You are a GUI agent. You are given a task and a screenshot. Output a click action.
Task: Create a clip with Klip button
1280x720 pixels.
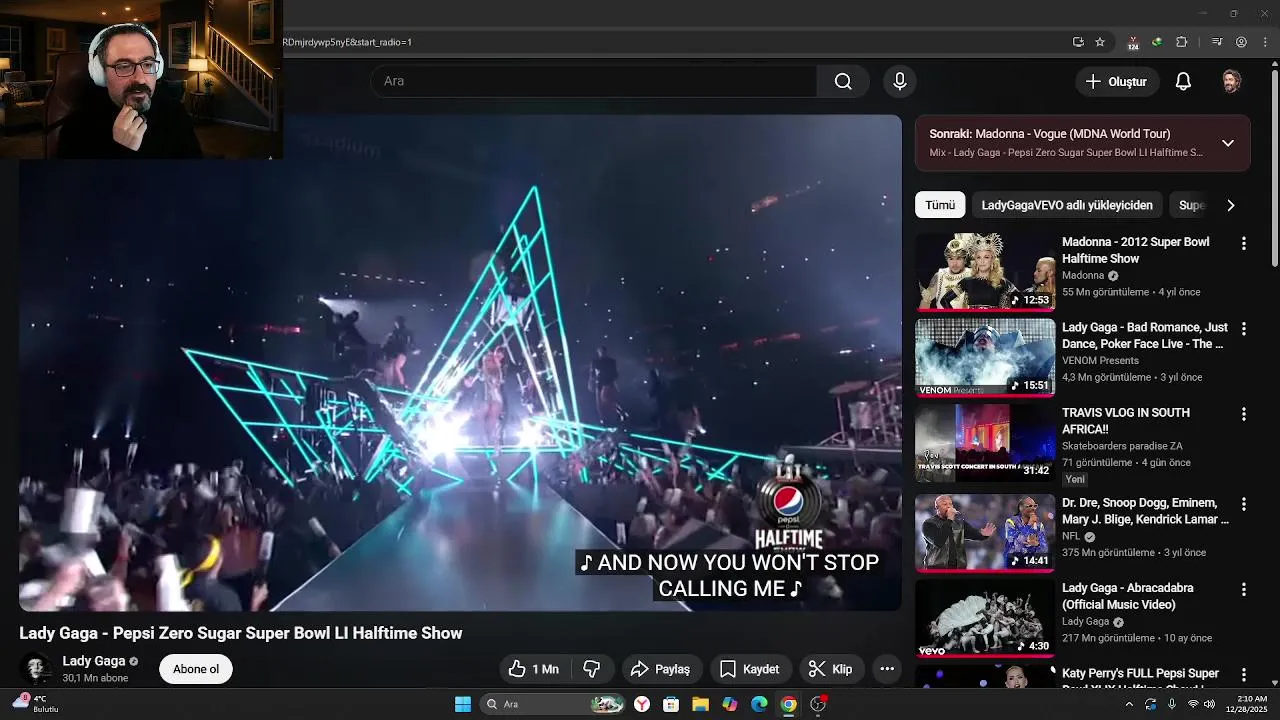click(x=831, y=669)
